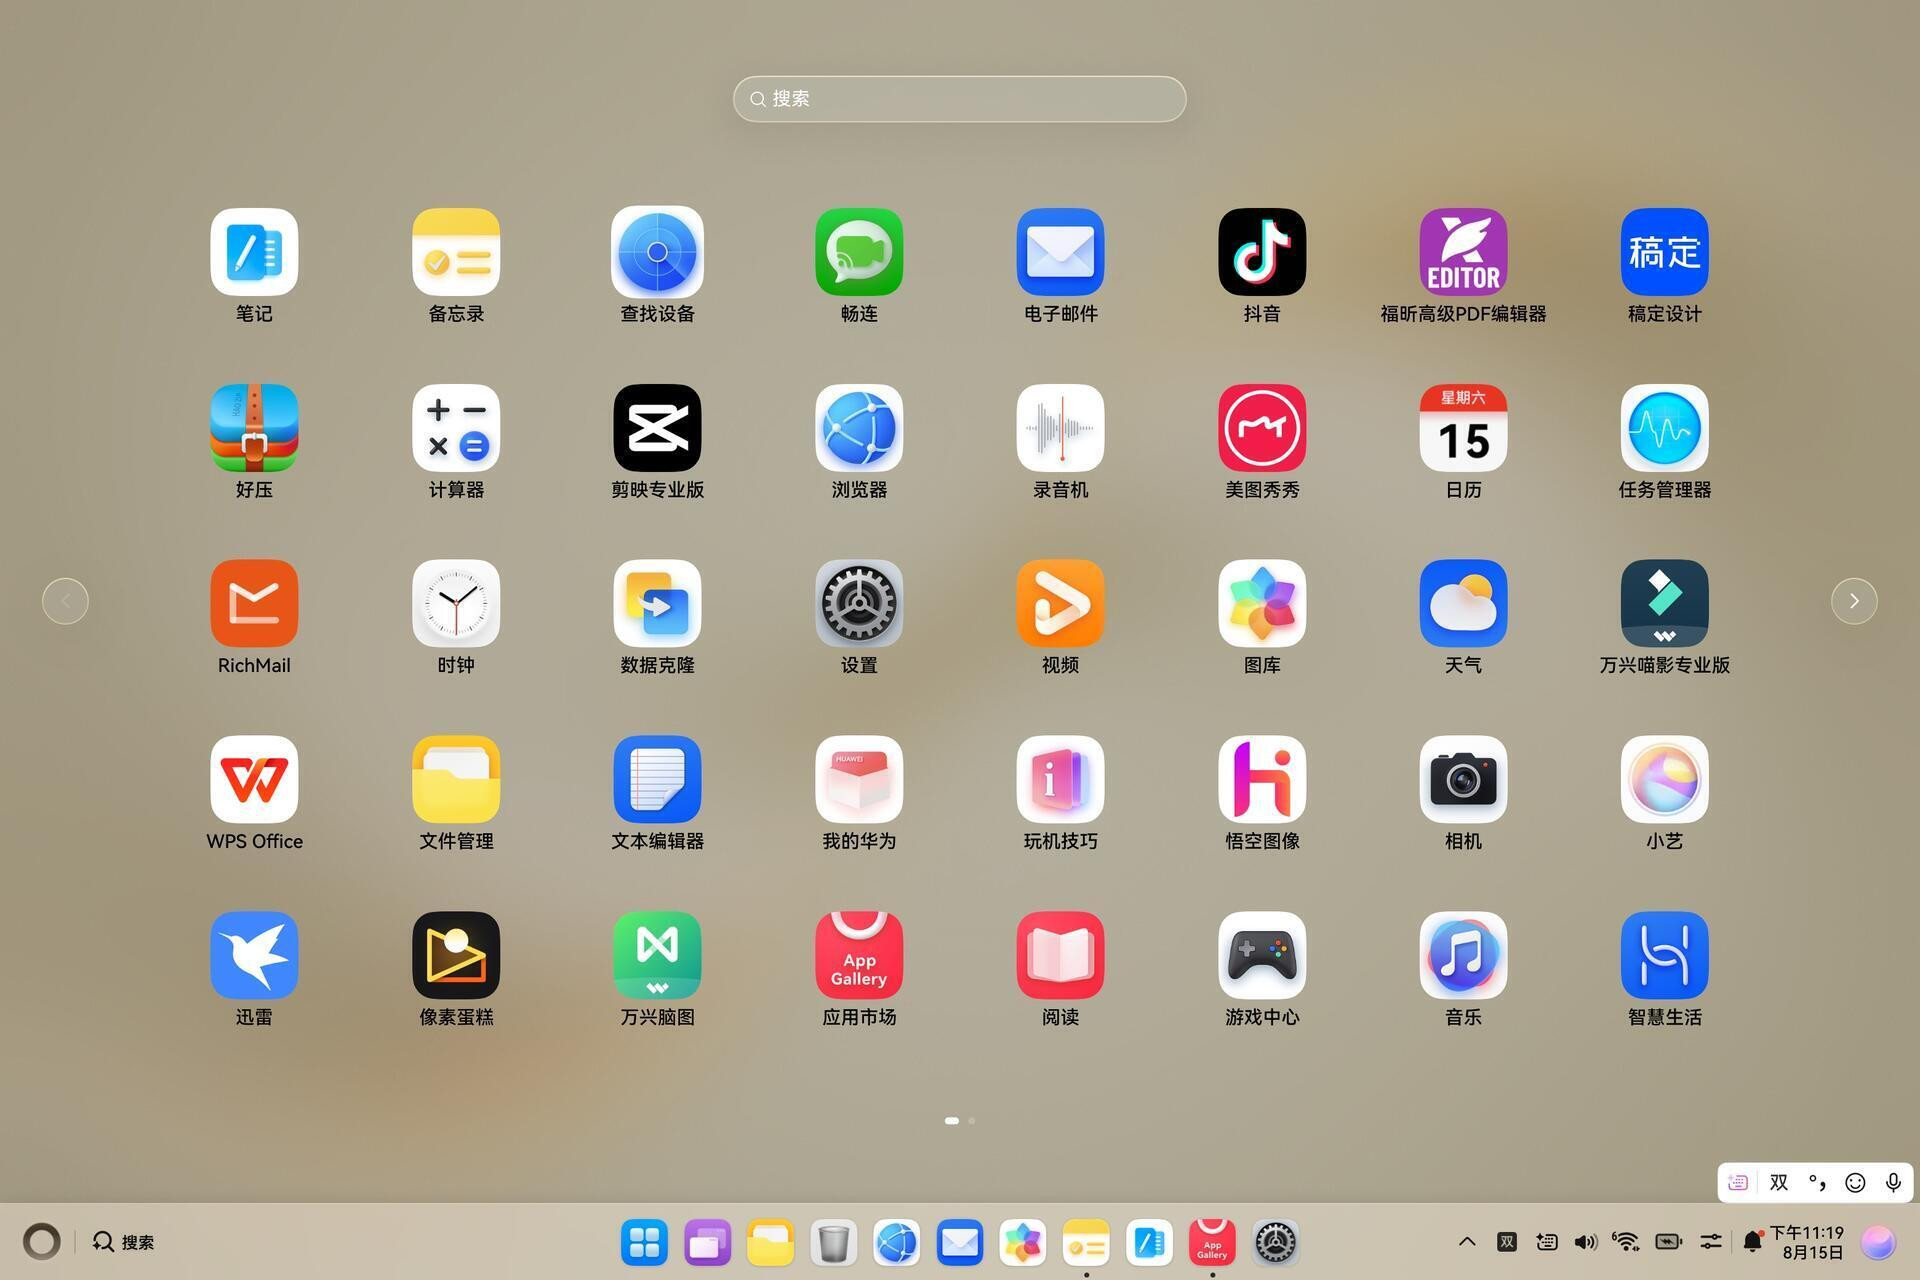Go to the previous page of apps
The image size is (1920, 1280).
point(65,601)
